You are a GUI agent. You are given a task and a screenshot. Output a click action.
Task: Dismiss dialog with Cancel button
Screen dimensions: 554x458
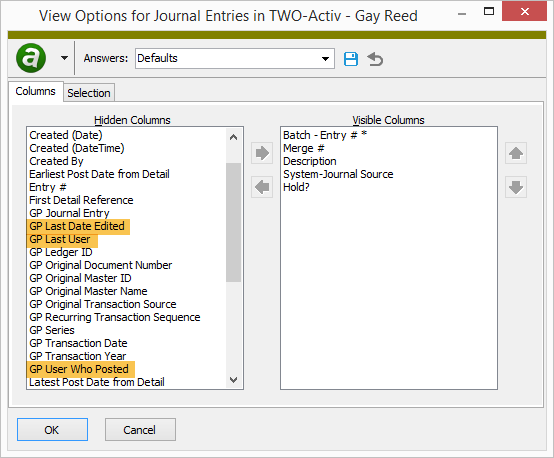[140, 430]
